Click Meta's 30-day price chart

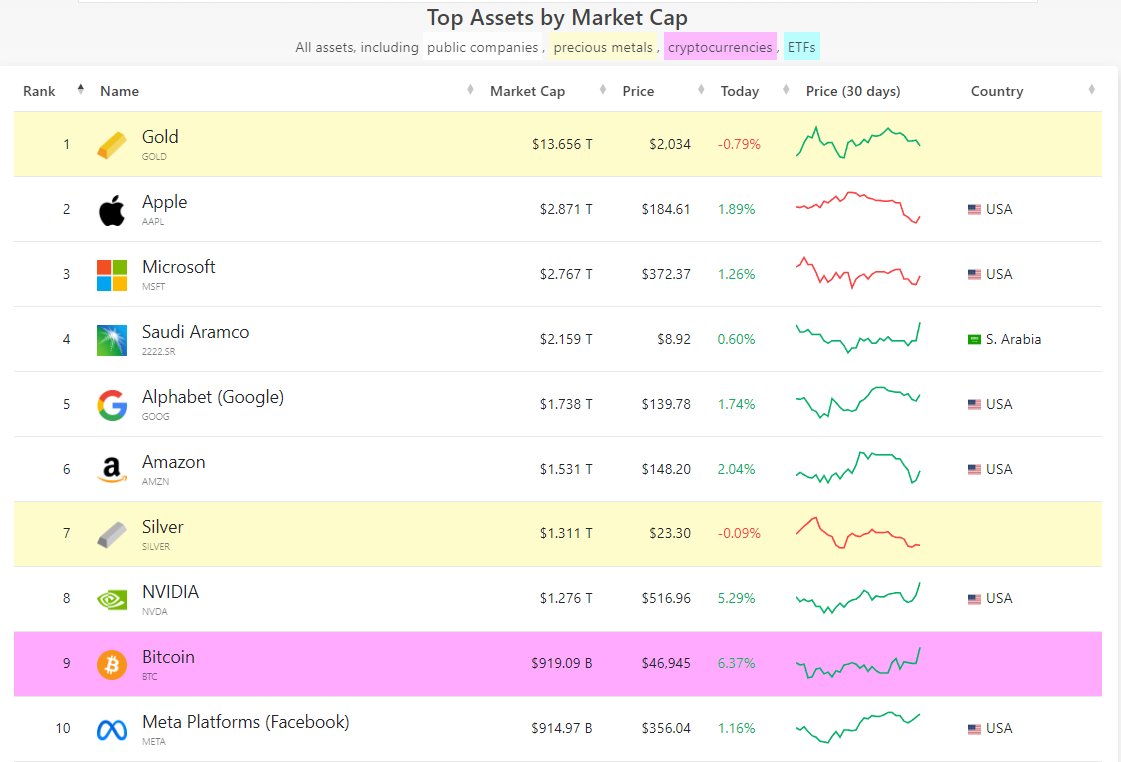point(858,728)
